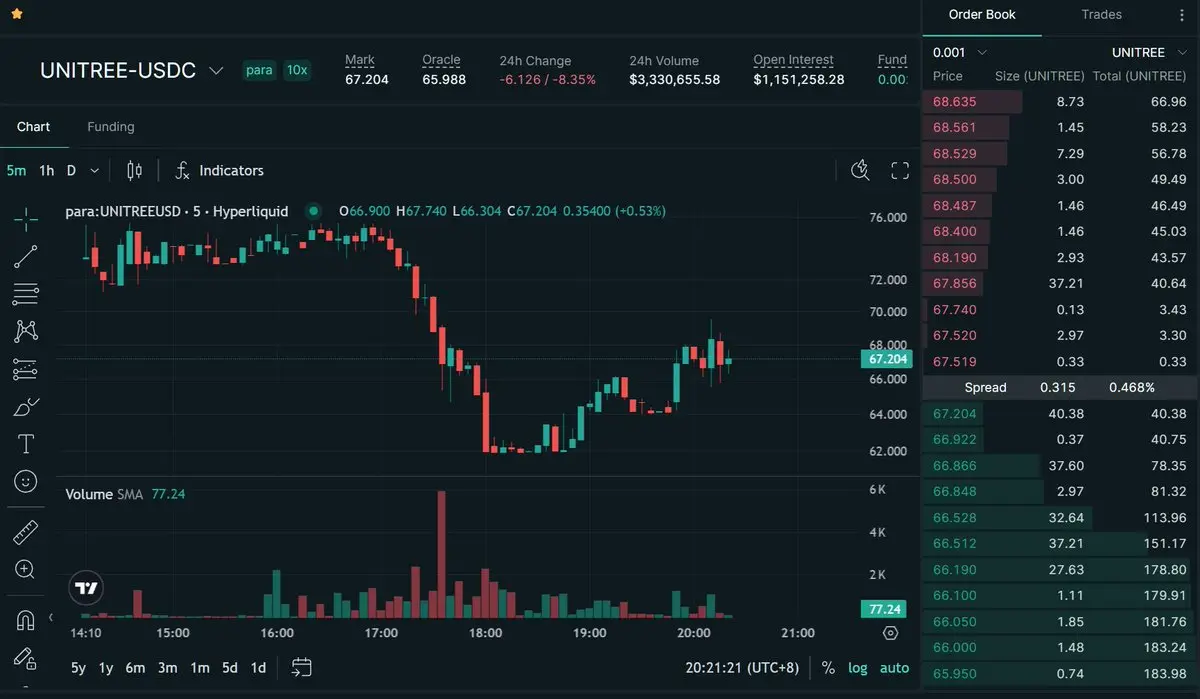Viewport: 1200px width, 699px height.
Task: Activate the zoom in tool
Action: tap(26, 570)
